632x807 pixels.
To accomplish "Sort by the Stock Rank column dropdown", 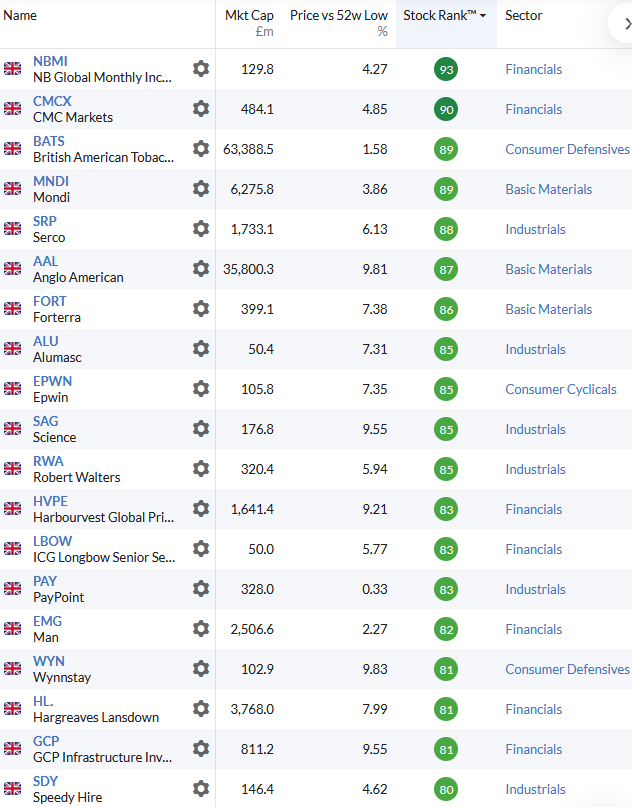I will pyautogui.click(x=445, y=15).
